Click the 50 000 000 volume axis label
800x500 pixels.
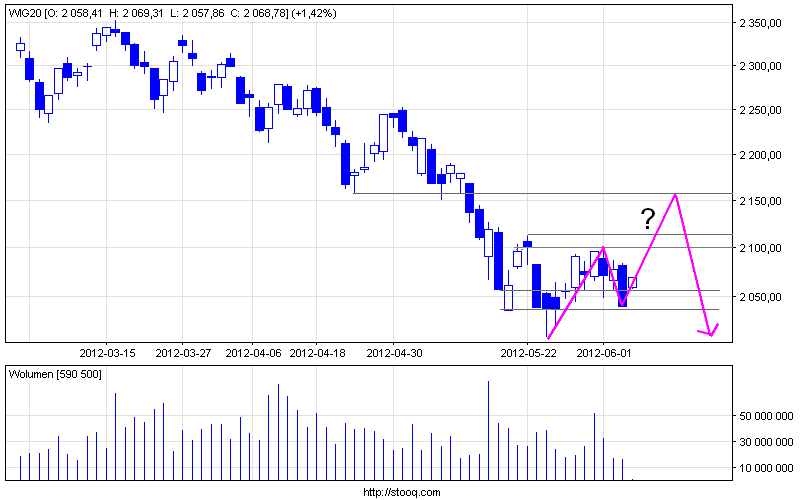[766, 416]
